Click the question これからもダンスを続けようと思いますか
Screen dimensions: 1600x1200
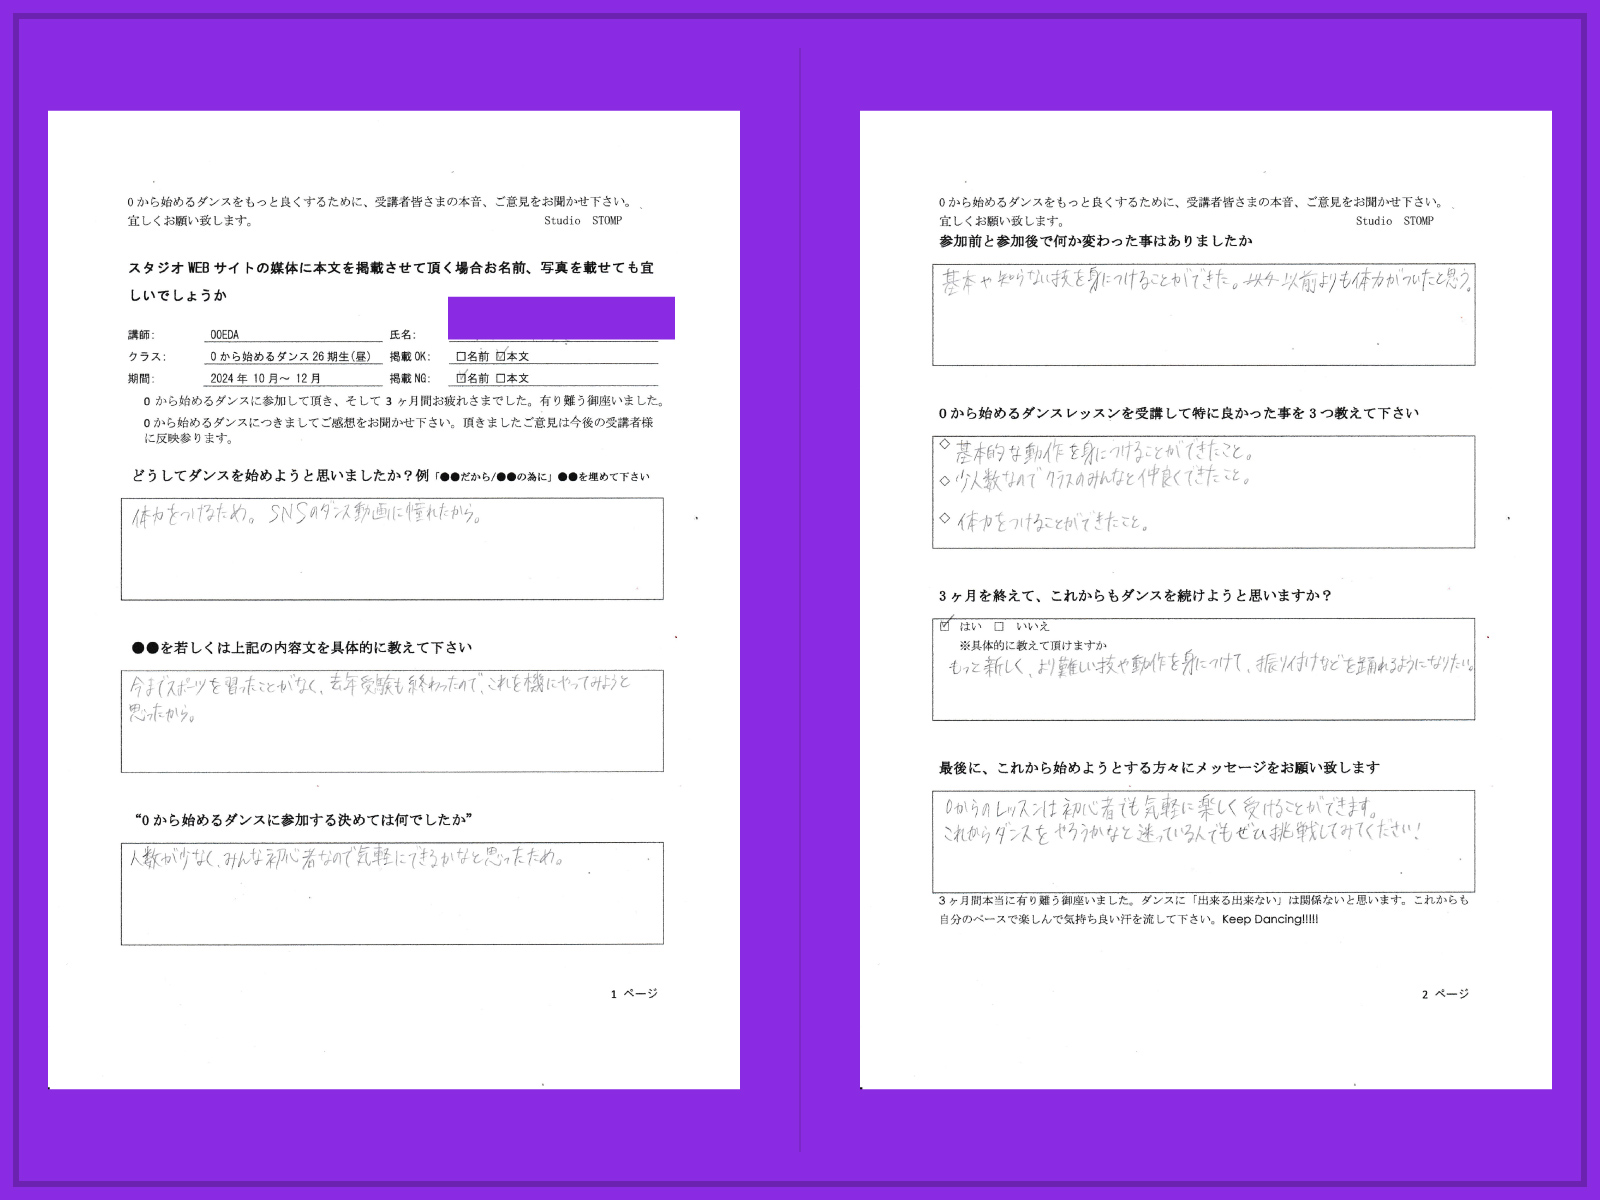[x=1136, y=596]
